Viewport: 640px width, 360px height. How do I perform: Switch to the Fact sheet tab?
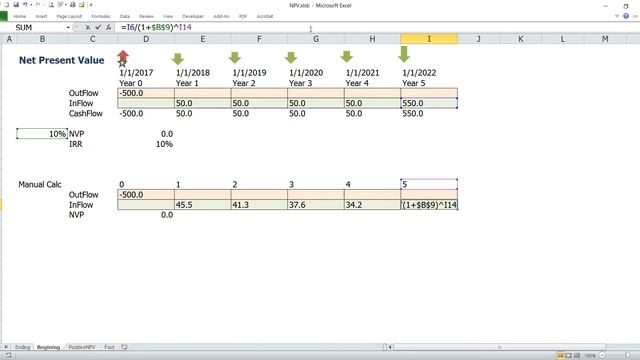[109, 347]
